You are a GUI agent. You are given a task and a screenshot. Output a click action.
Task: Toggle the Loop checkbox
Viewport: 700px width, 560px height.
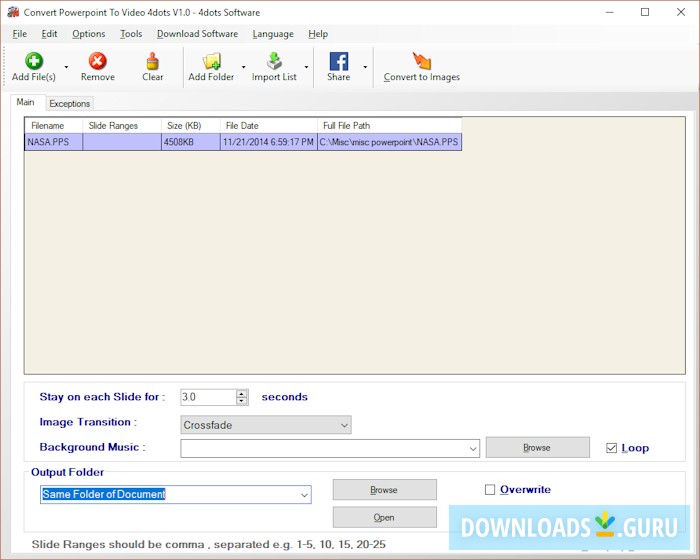tap(612, 448)
